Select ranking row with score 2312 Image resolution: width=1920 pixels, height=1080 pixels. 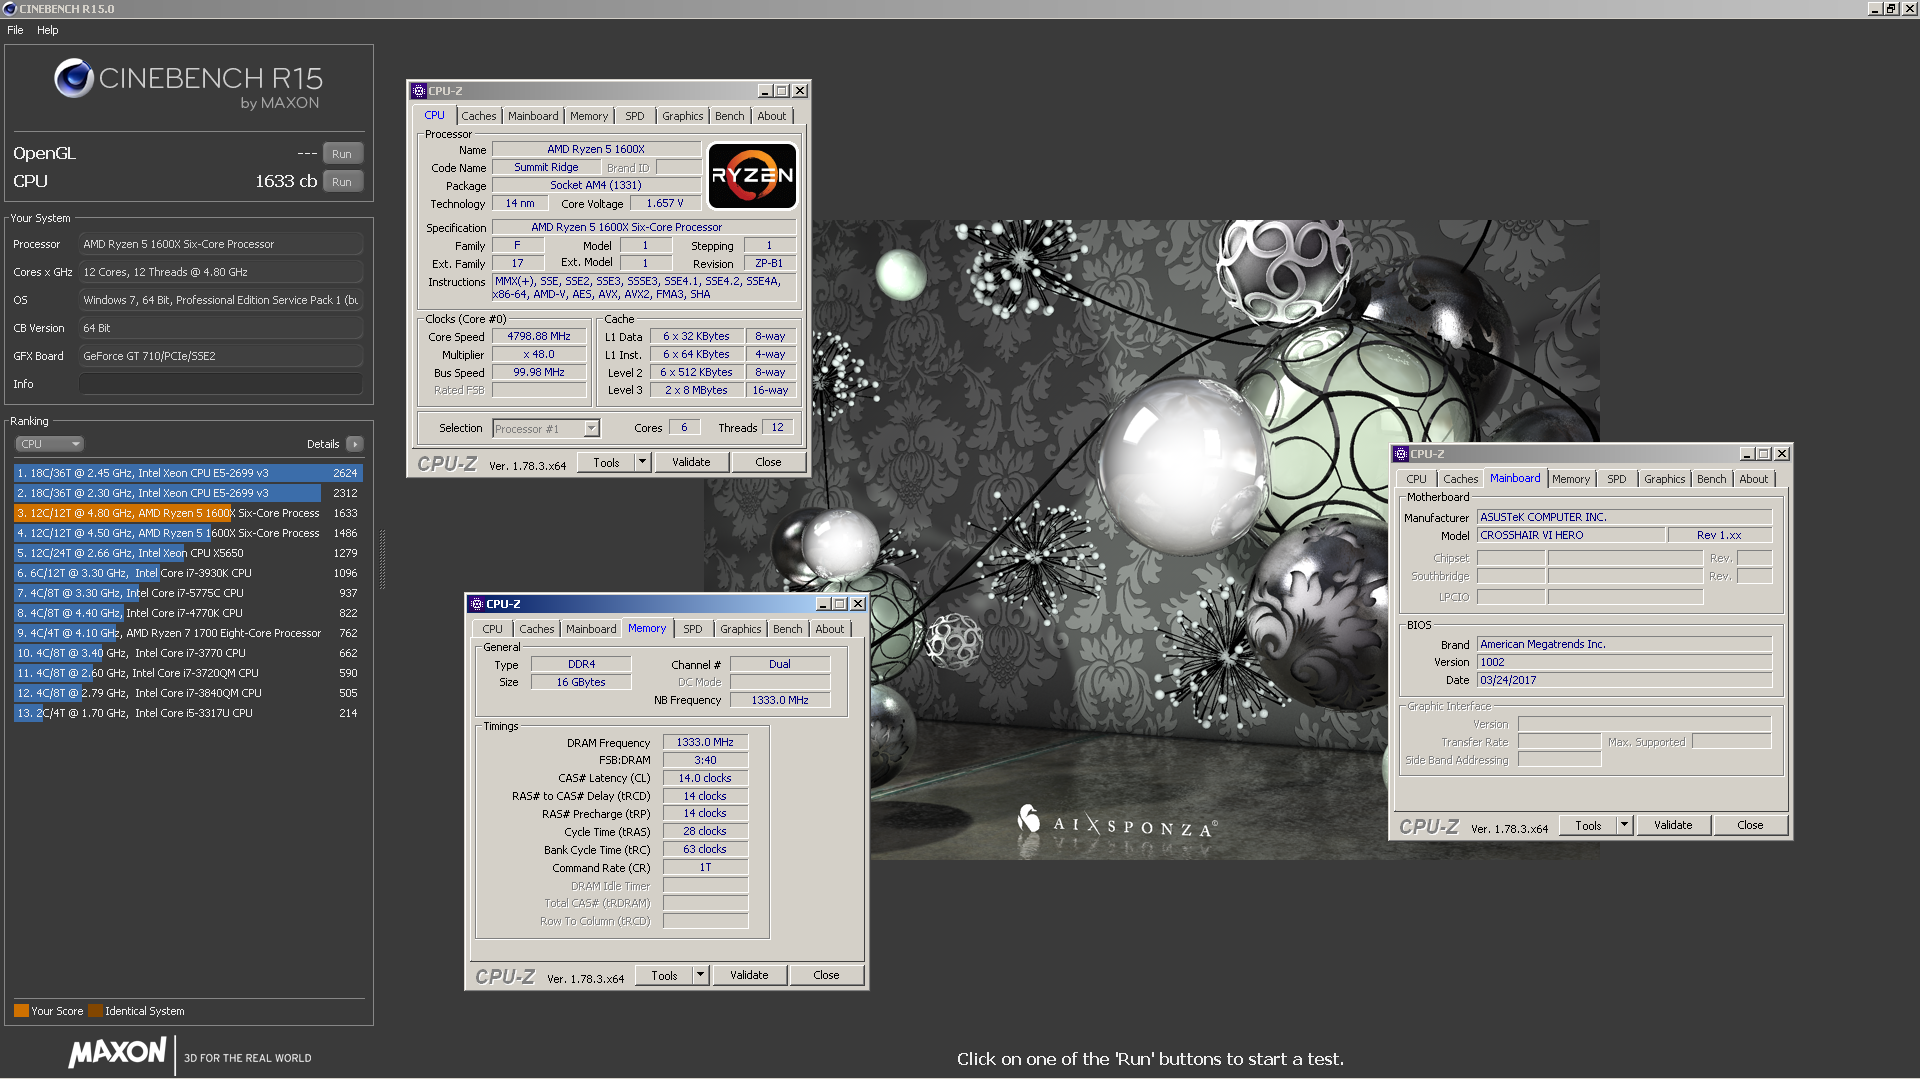pos(188,493)
